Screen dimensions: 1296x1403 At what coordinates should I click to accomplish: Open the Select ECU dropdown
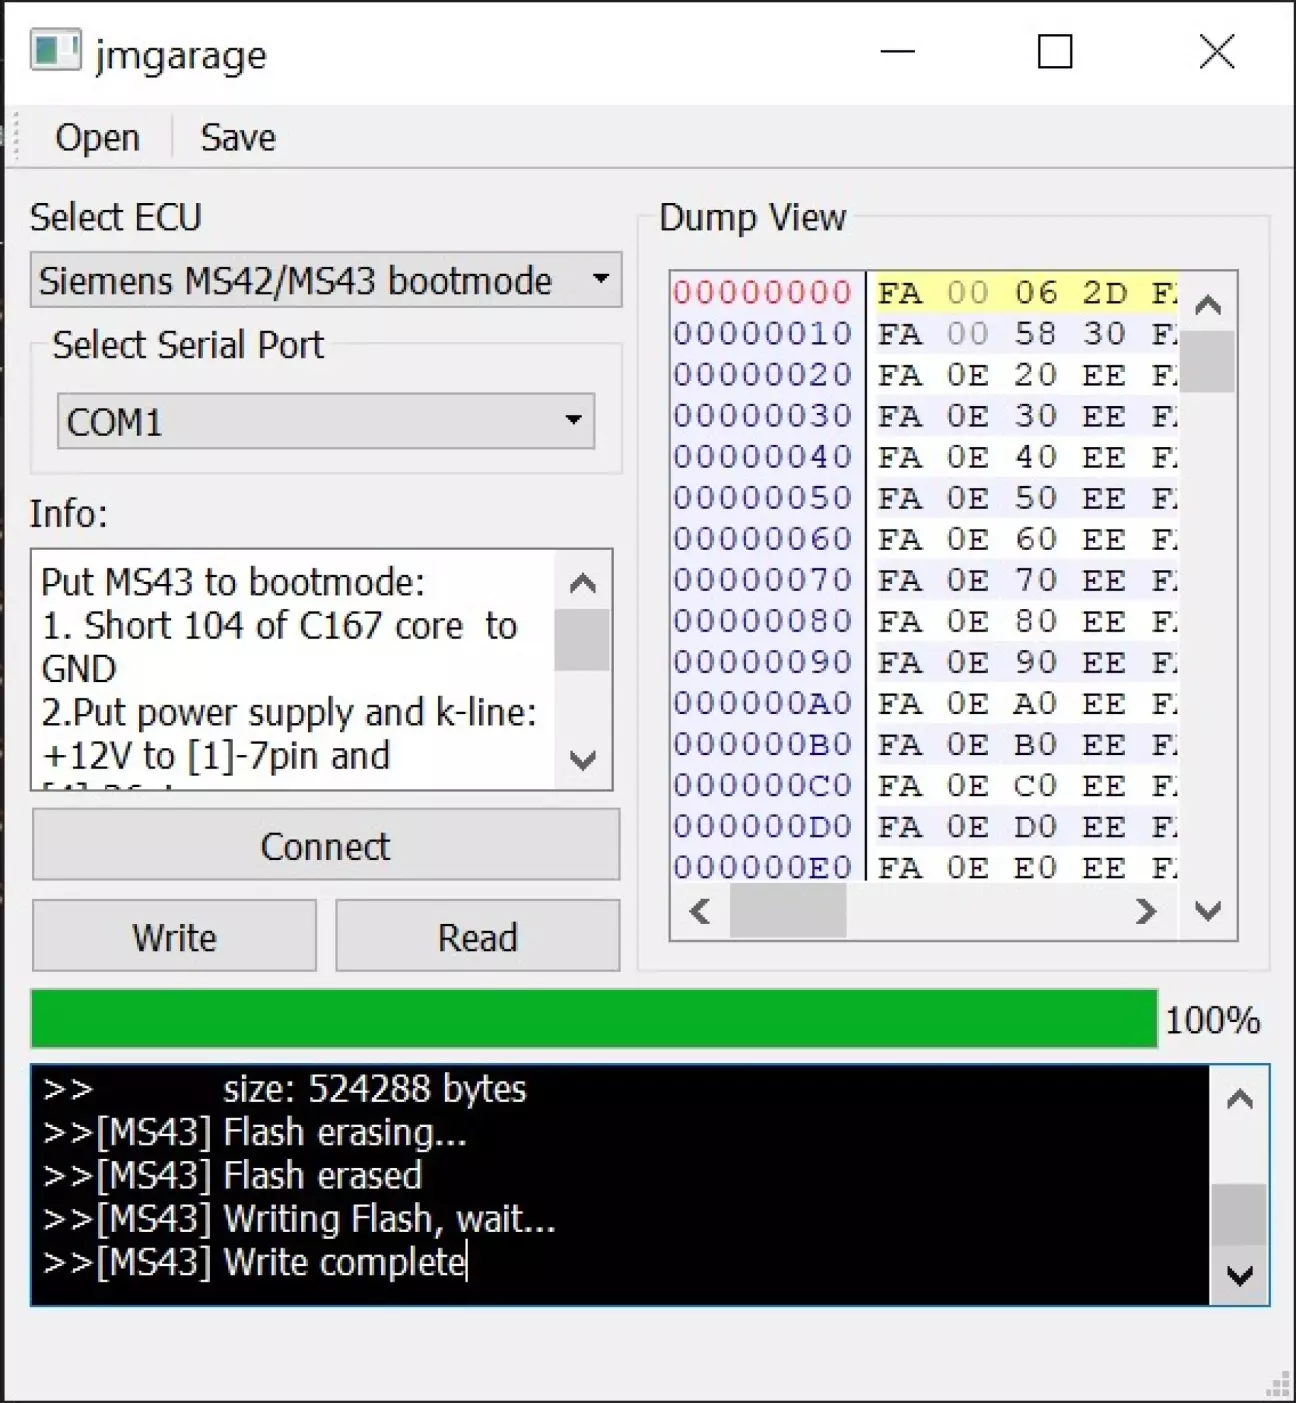326,280
